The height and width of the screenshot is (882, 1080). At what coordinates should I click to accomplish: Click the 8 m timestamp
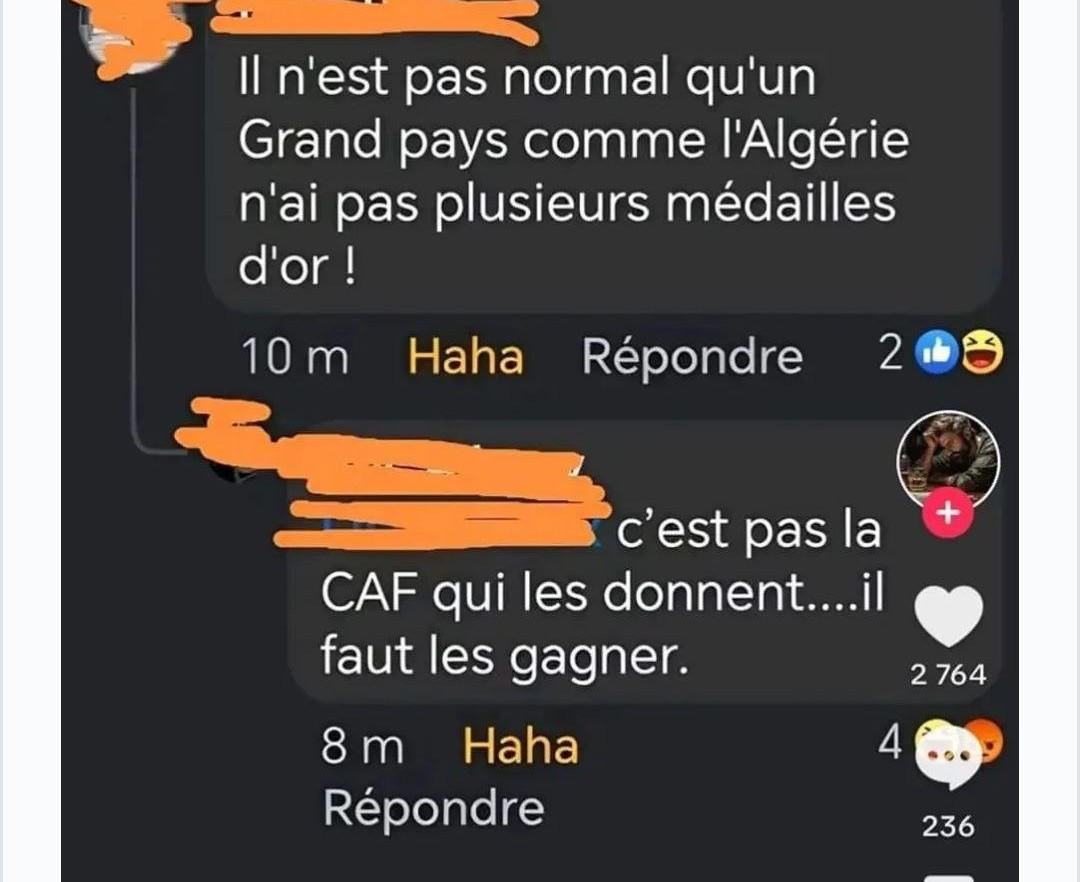[x=362, y=747]
